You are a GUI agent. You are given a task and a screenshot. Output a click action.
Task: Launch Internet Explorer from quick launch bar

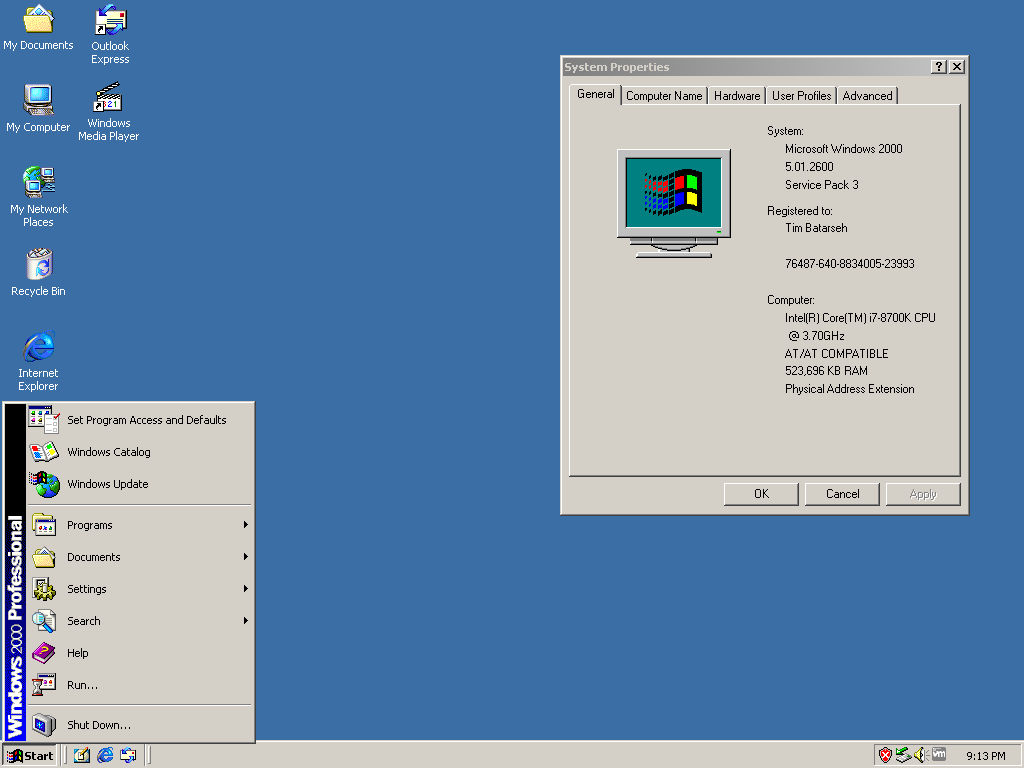105,756
